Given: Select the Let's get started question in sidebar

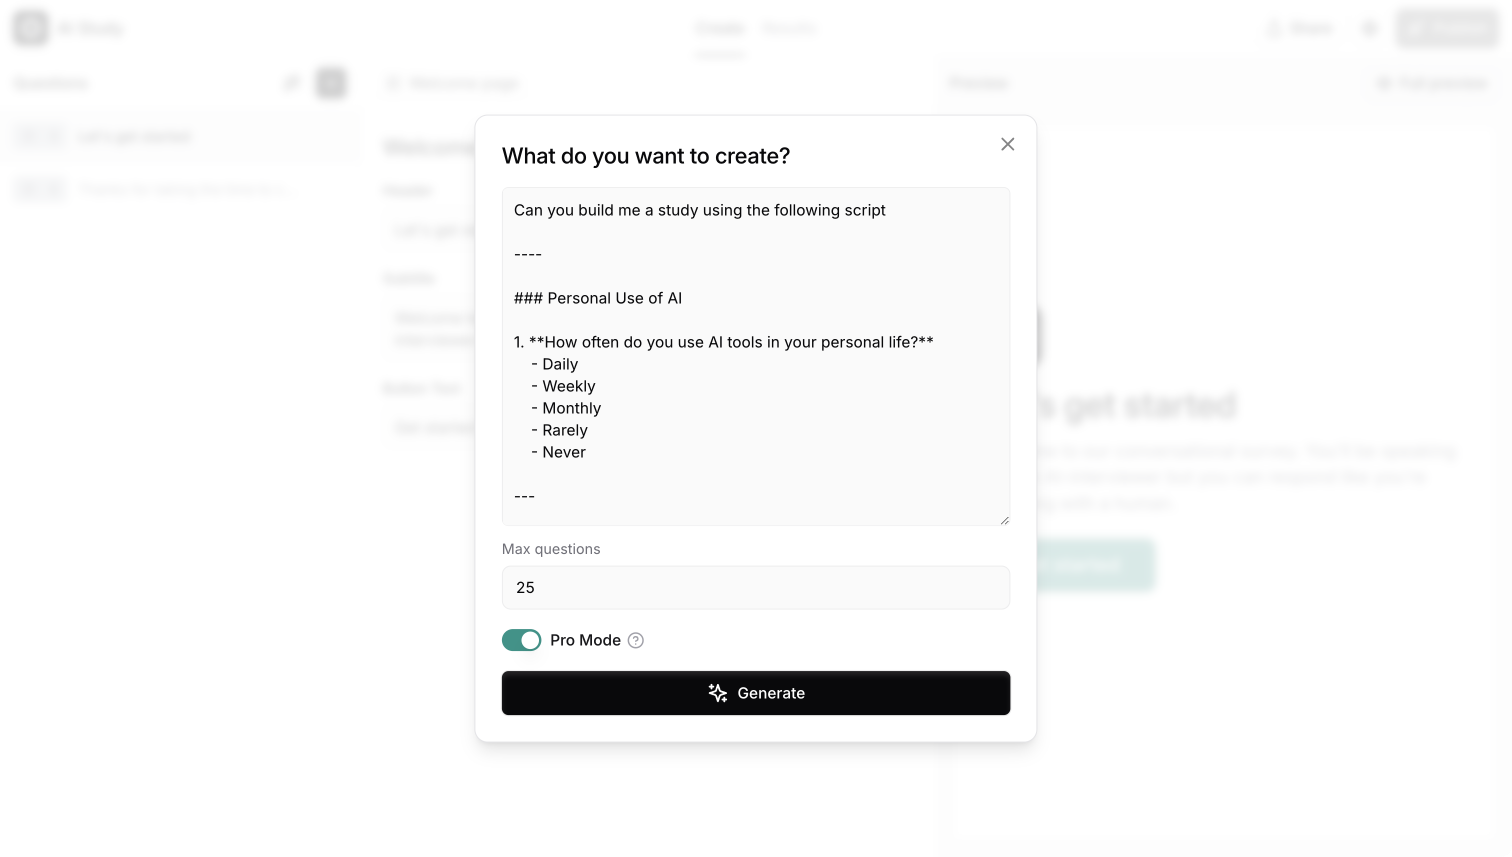Looking at the screenshot, I should pos(182,136).
